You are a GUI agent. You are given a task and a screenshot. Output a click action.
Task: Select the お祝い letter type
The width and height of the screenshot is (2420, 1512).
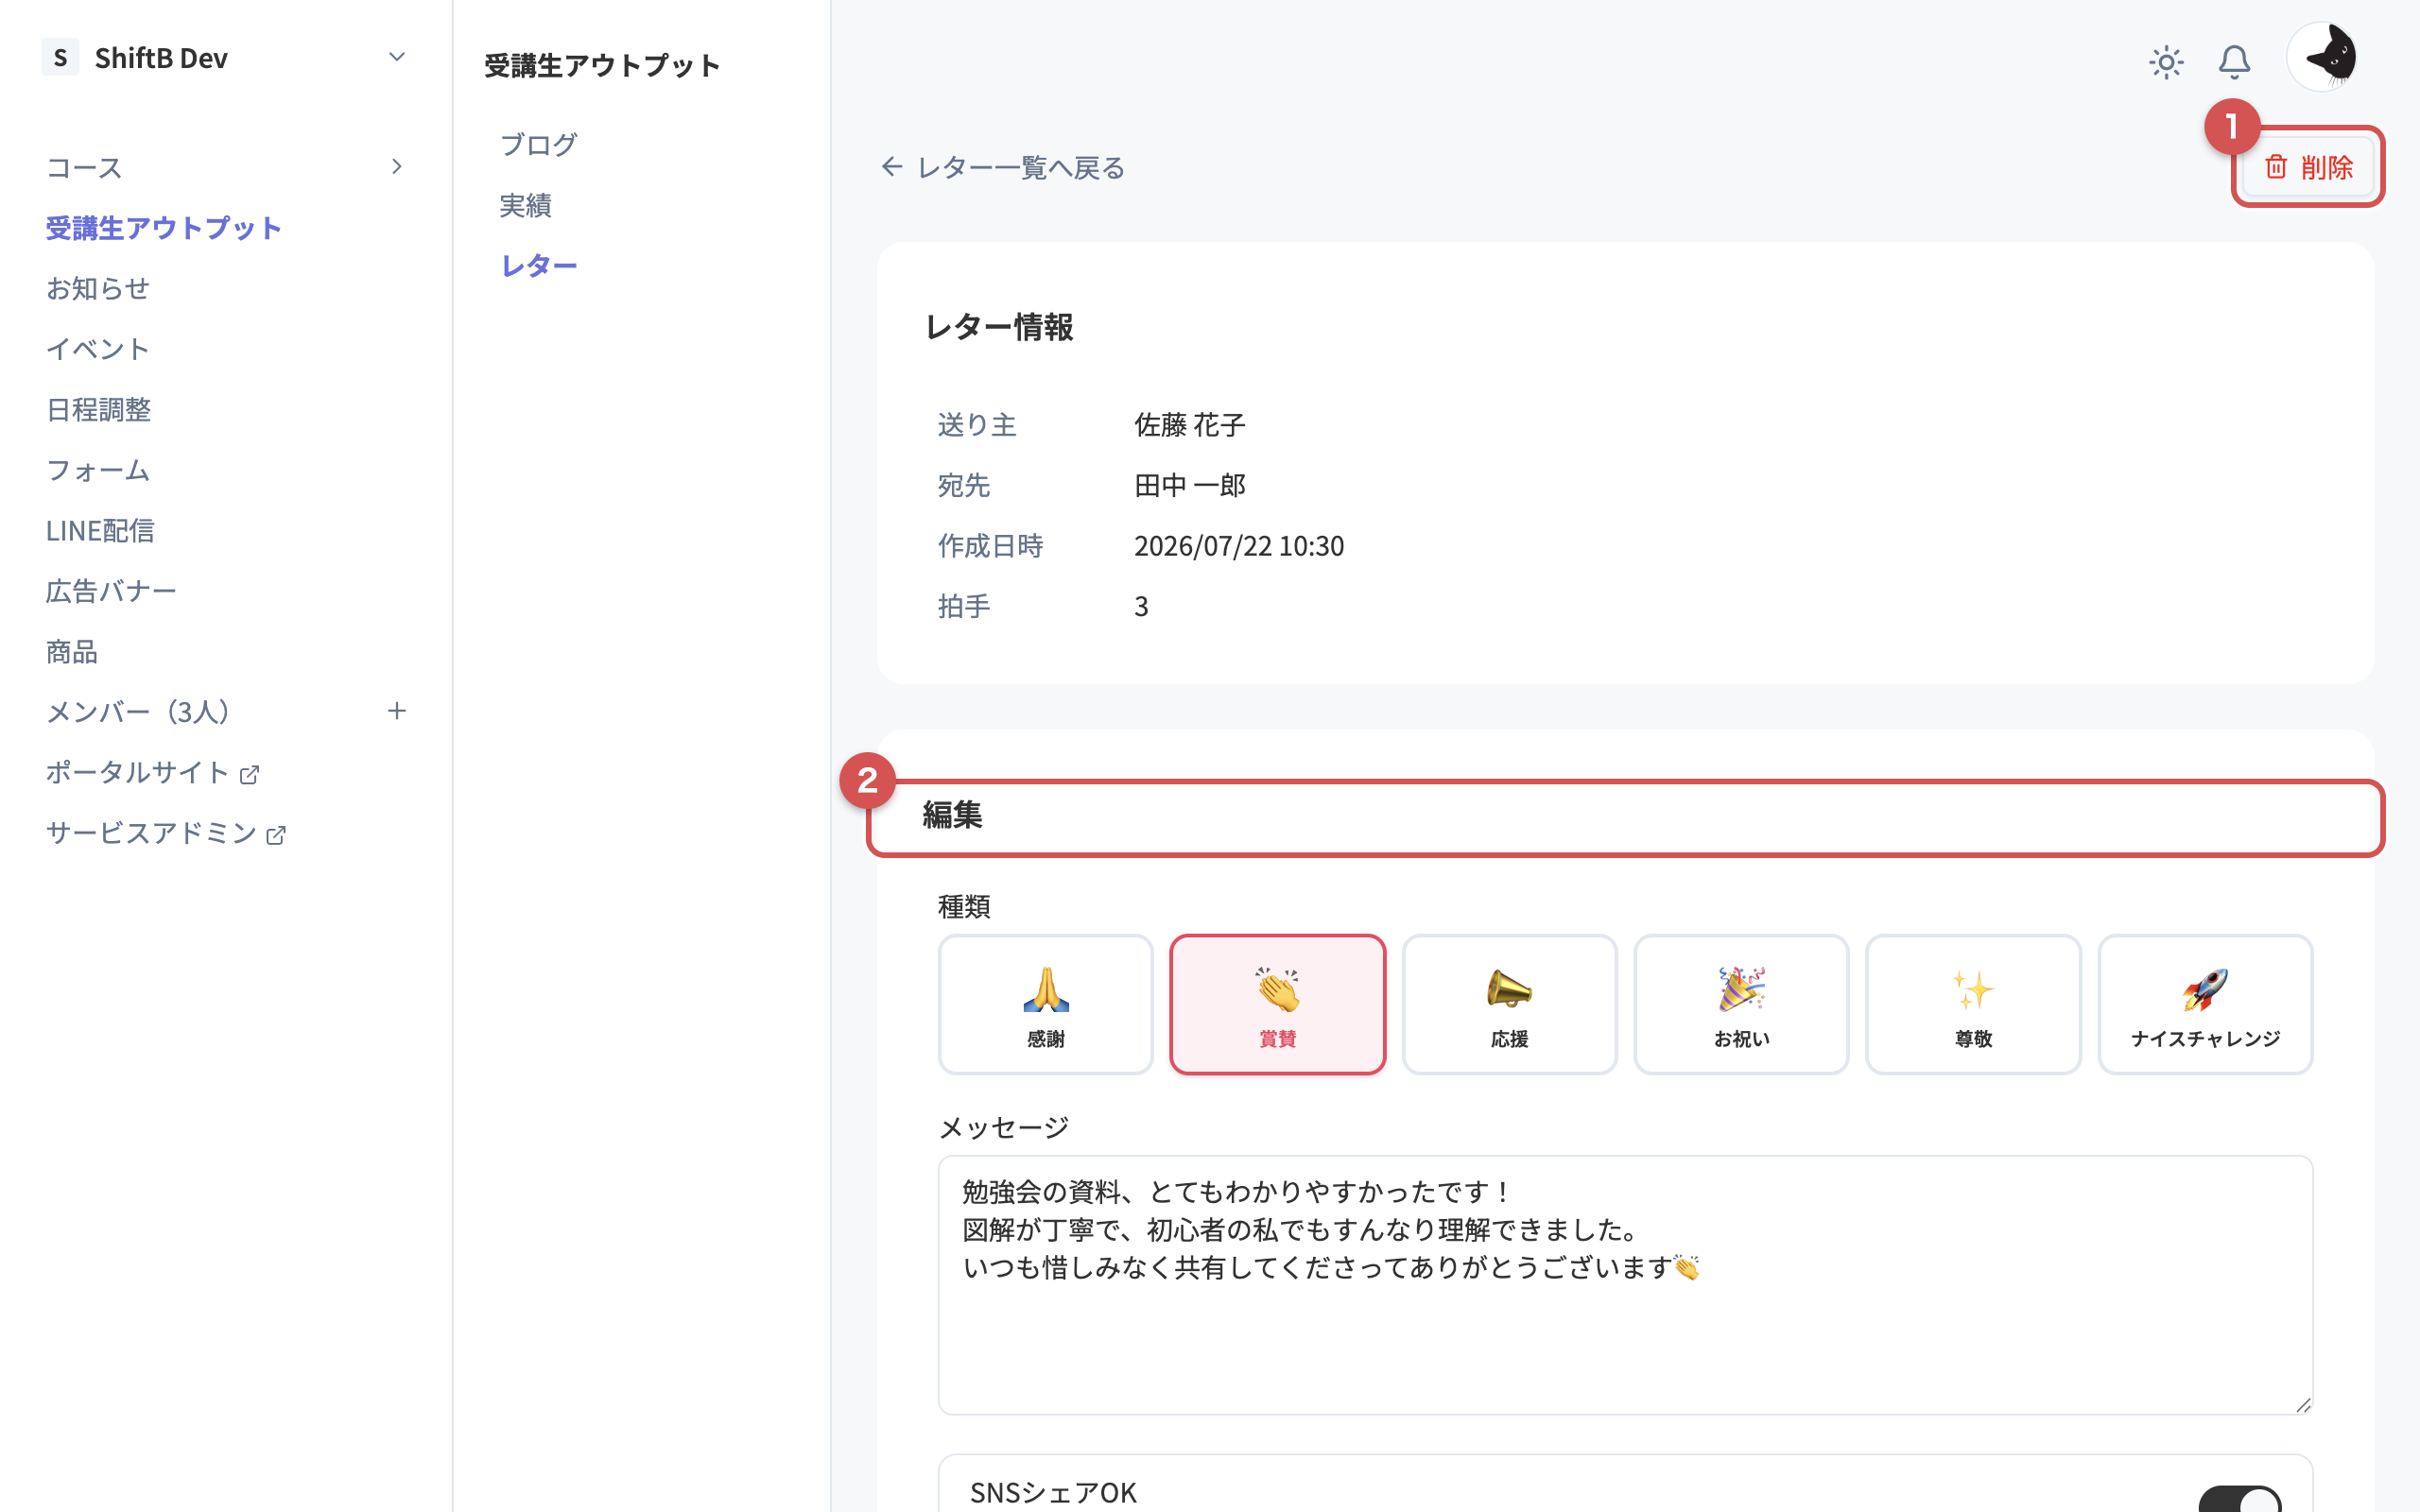coord(1741,1004)
